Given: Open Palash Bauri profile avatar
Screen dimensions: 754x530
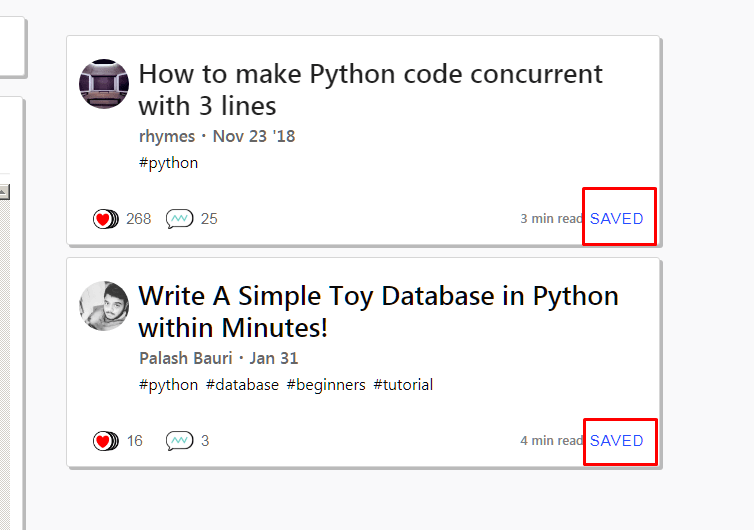Looking at the screenshot, I should point(104,306).
